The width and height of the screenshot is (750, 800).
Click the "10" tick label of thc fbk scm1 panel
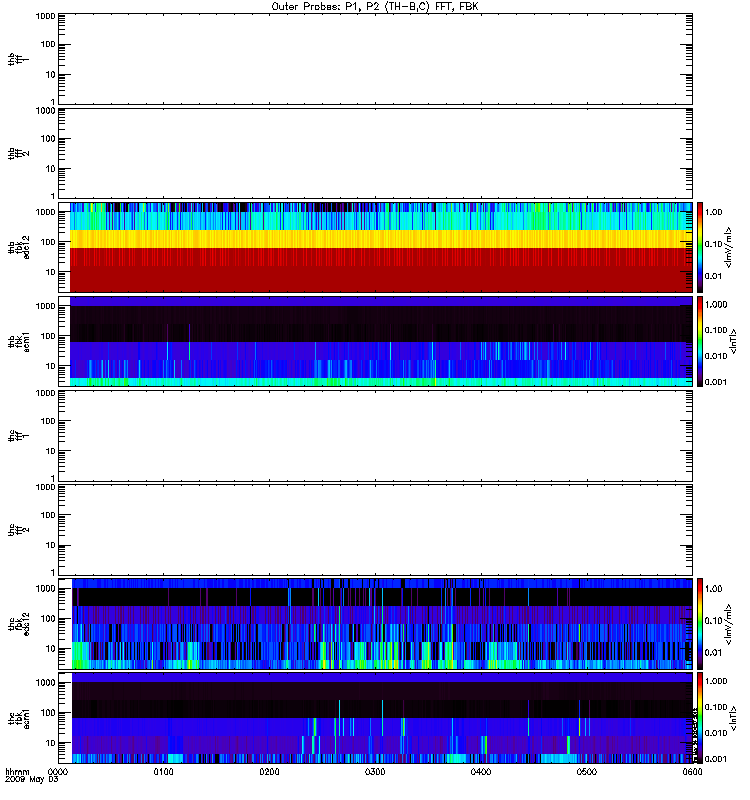[51, 743]
